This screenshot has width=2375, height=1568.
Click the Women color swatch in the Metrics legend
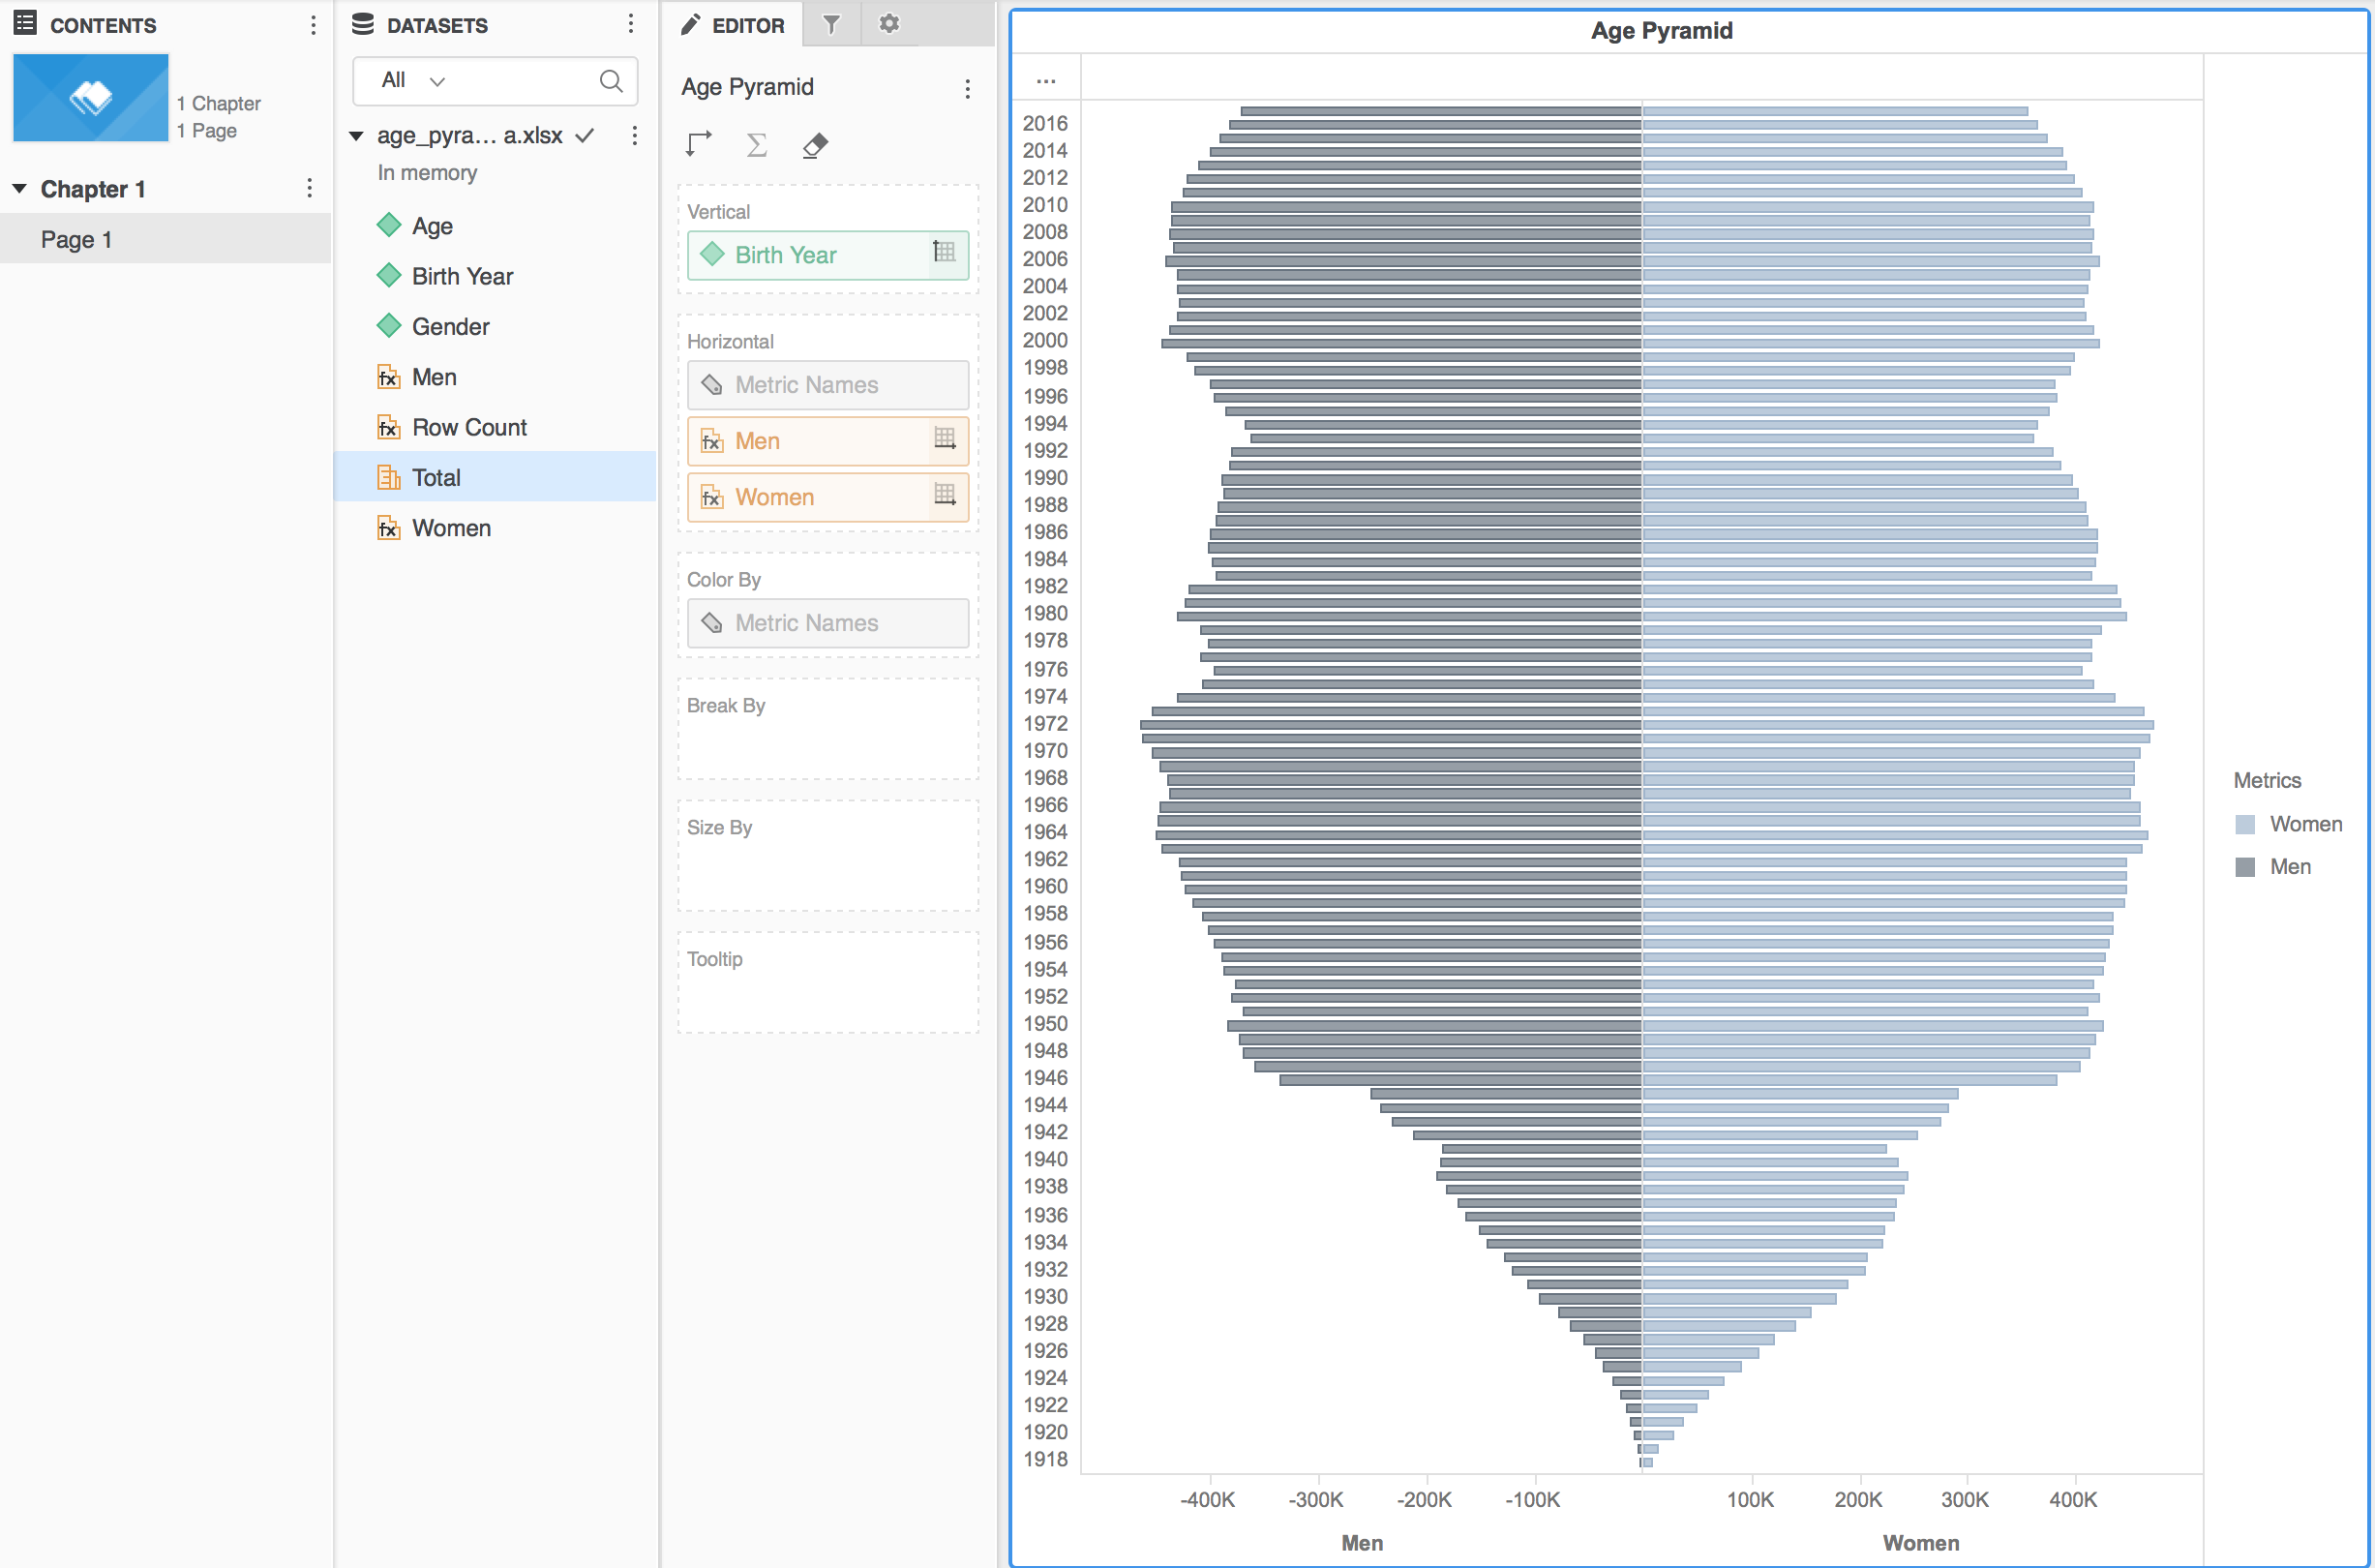pyautogui.click(x=2244, y=824)
